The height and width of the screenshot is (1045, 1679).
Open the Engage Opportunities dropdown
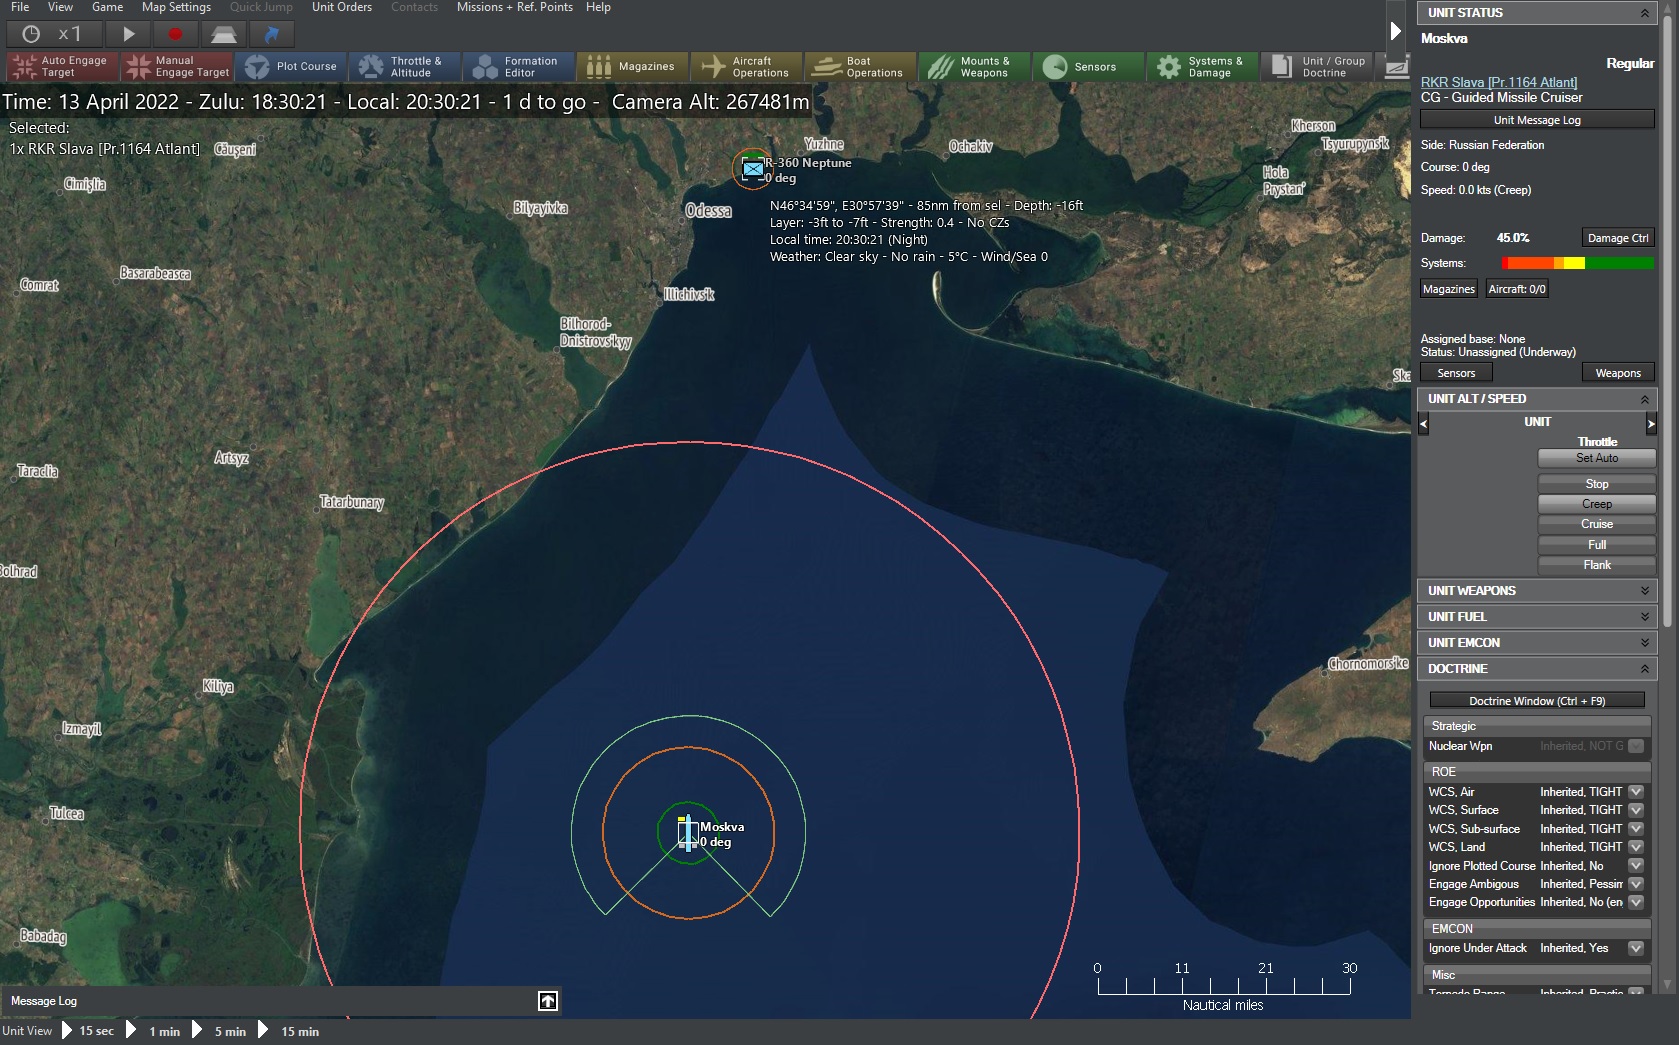coord(1636,902)
